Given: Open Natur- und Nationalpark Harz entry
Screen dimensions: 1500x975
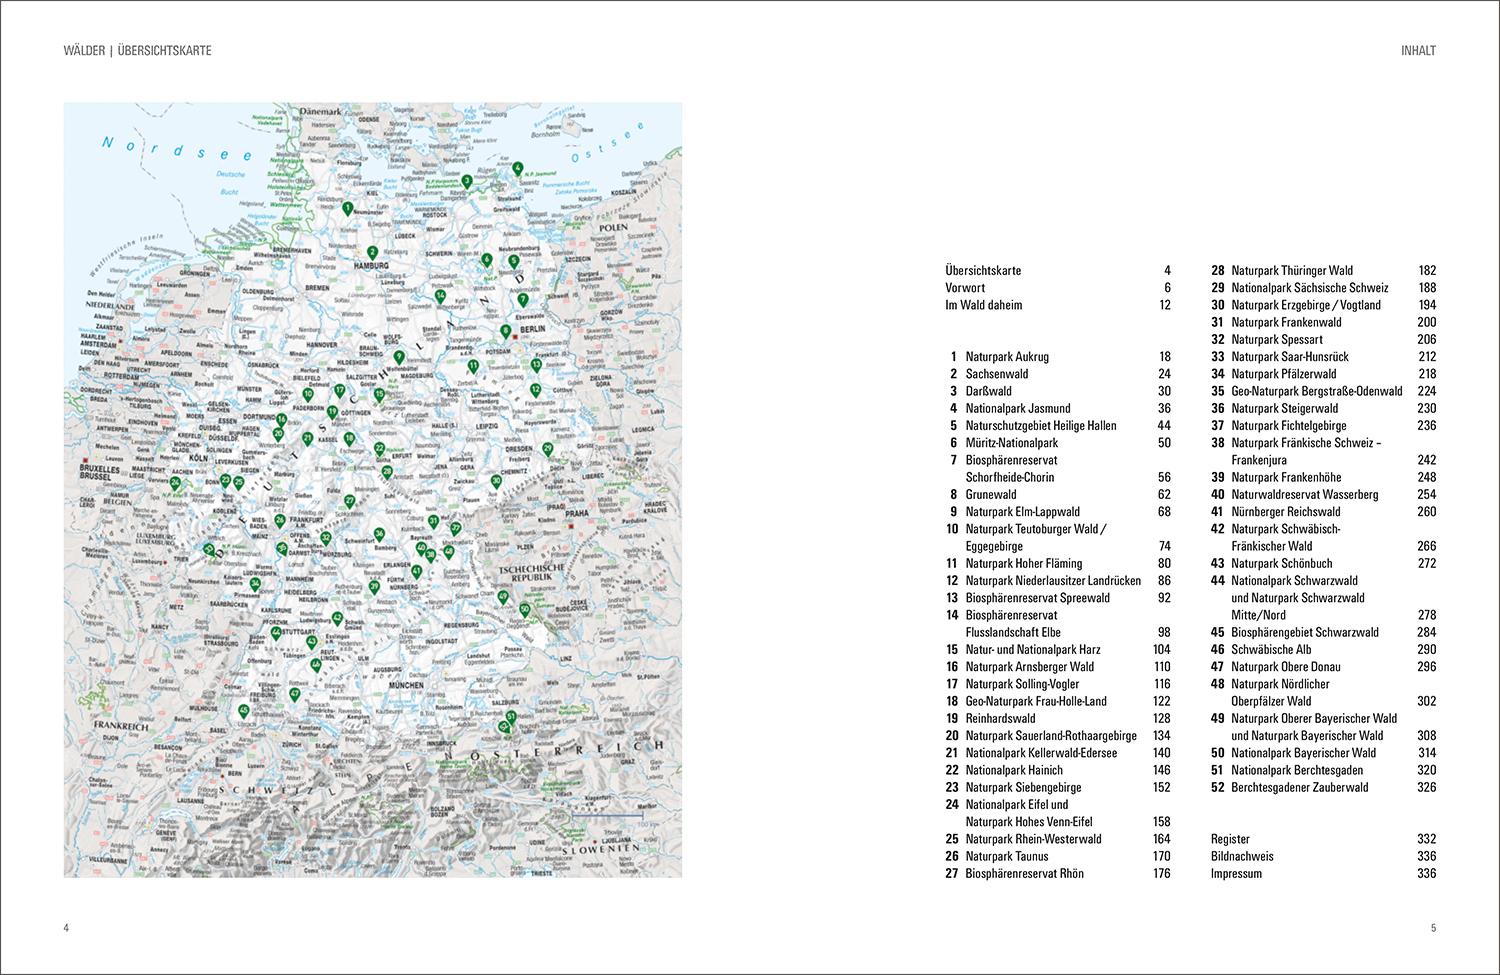Looking at the screenshot, I should (1058, 649).
